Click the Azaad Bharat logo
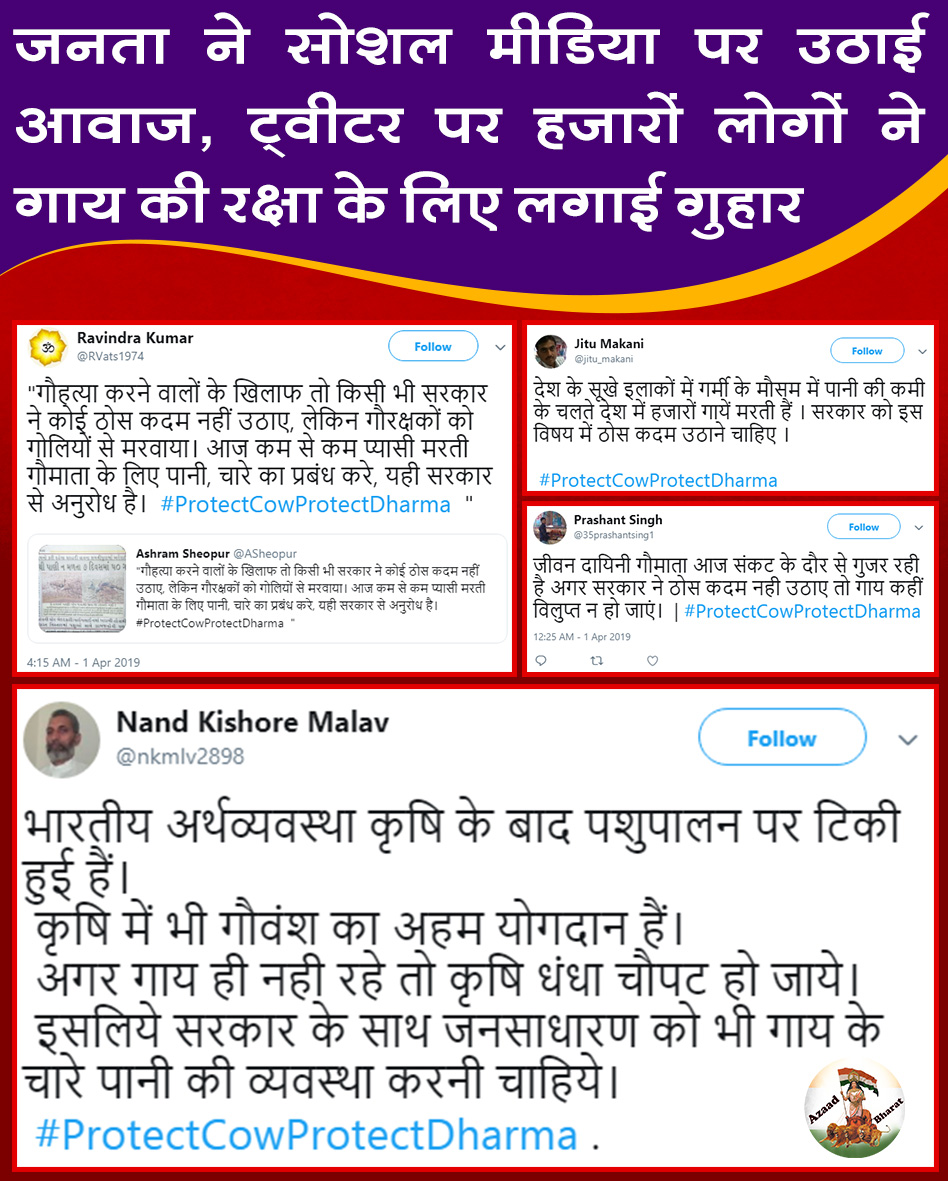Image resolution: width=948 pixels, height=1181 pixels. point(855,1109)
